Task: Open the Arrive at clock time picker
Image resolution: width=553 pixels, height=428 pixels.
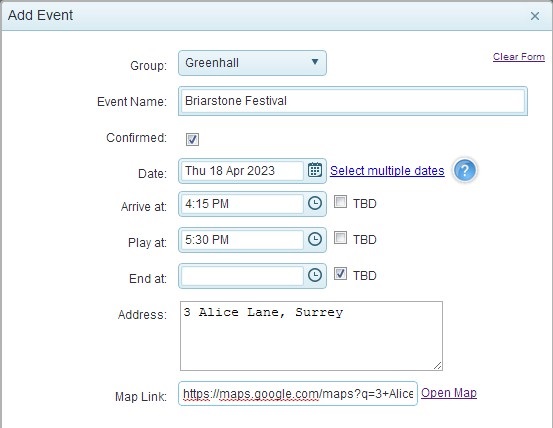Action: 315,203
